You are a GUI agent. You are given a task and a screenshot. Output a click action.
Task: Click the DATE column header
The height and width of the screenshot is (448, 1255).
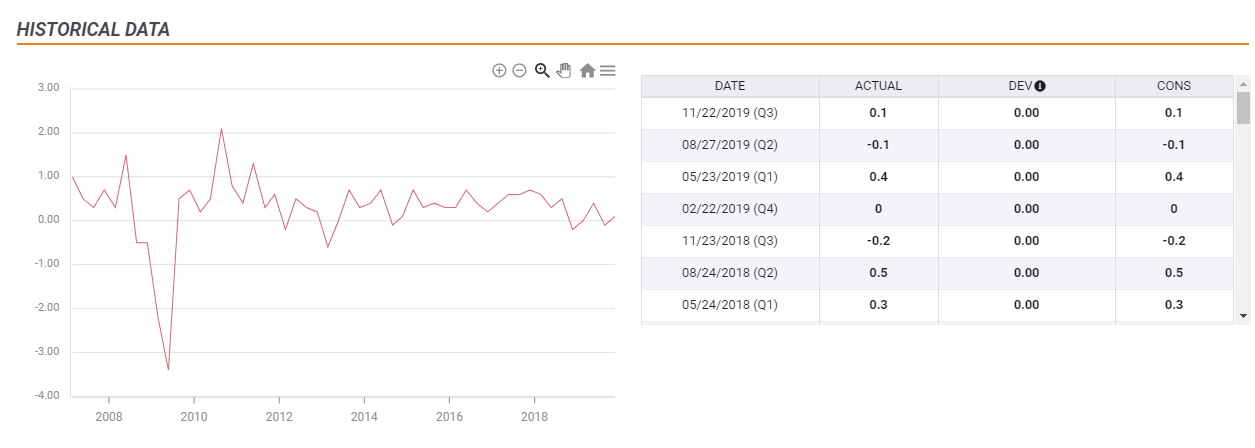729,86
